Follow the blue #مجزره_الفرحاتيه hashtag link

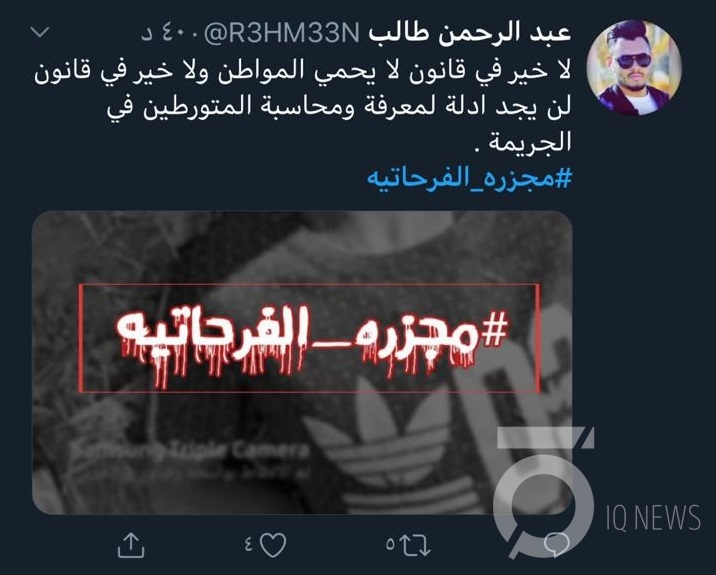tap(469, 178)
